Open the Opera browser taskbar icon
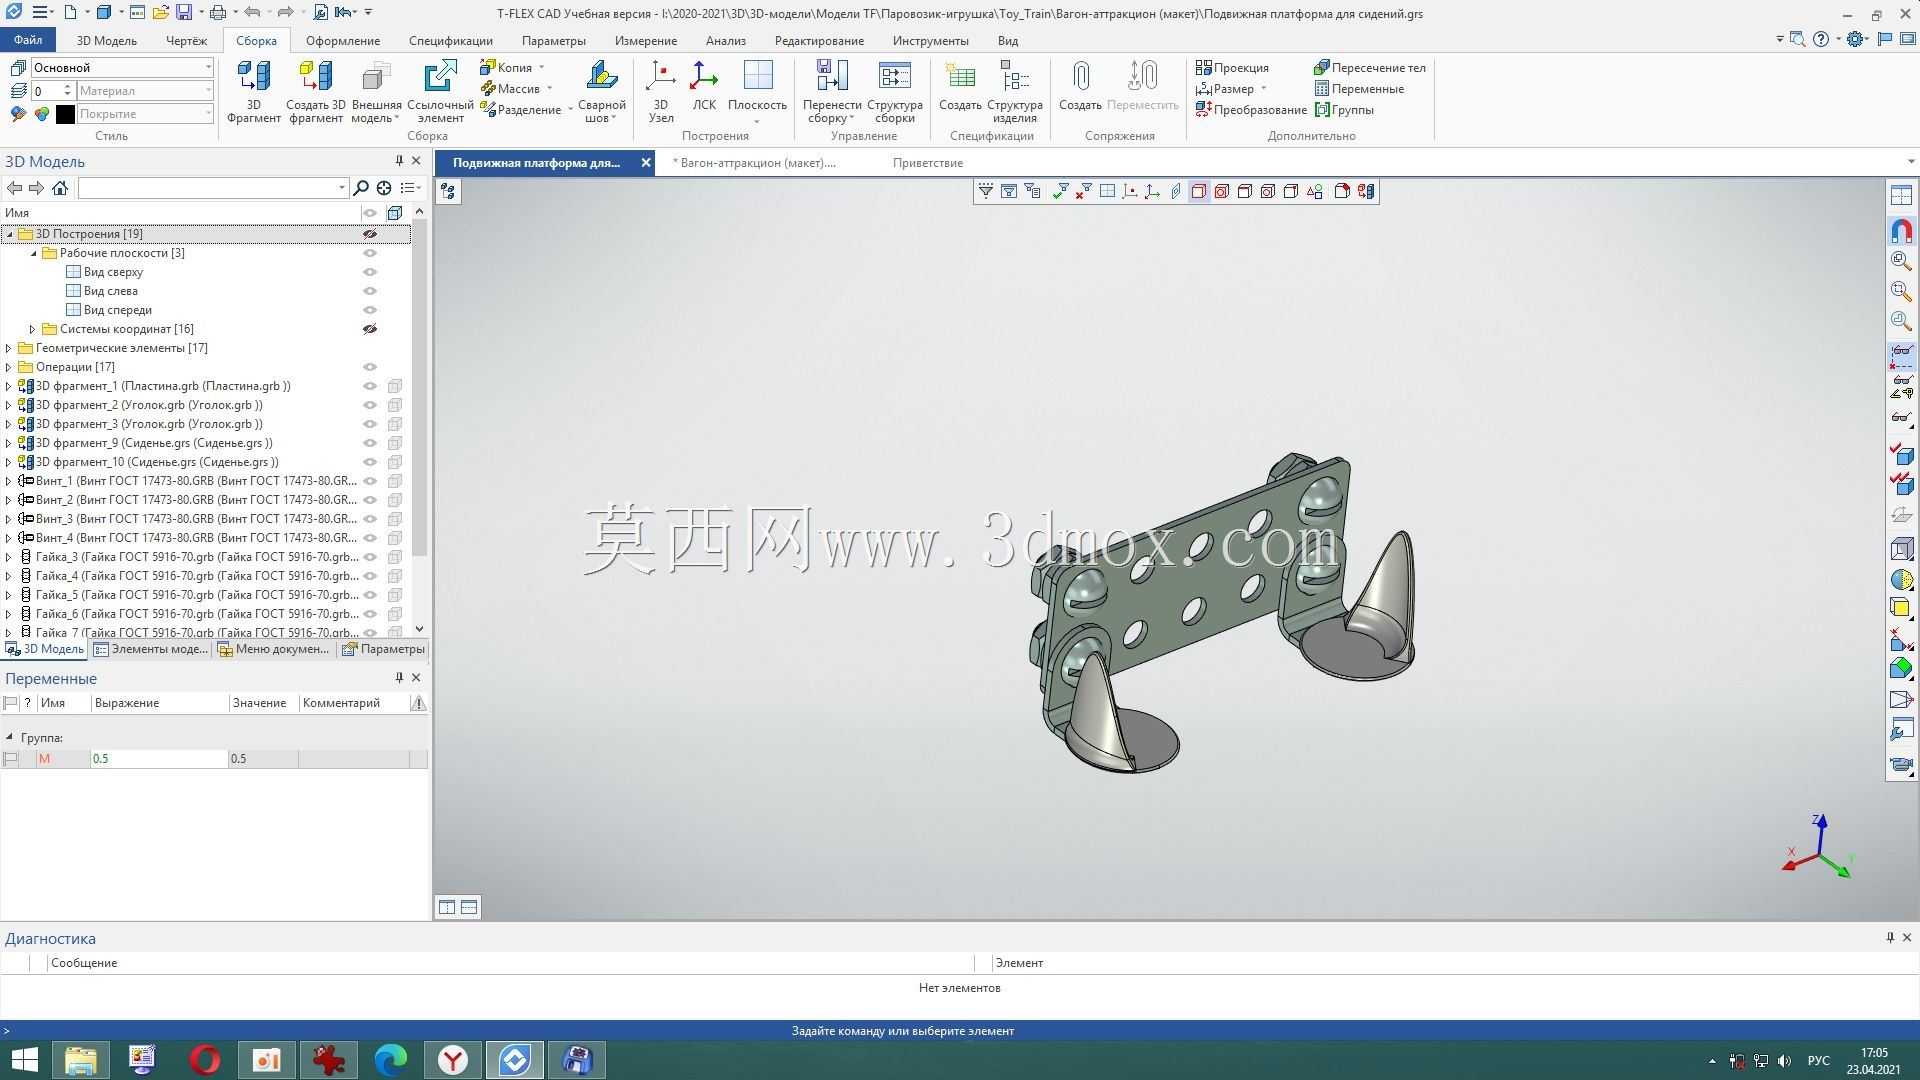Viewport: 1920px width, 1080px height. tap(205, 1060)
